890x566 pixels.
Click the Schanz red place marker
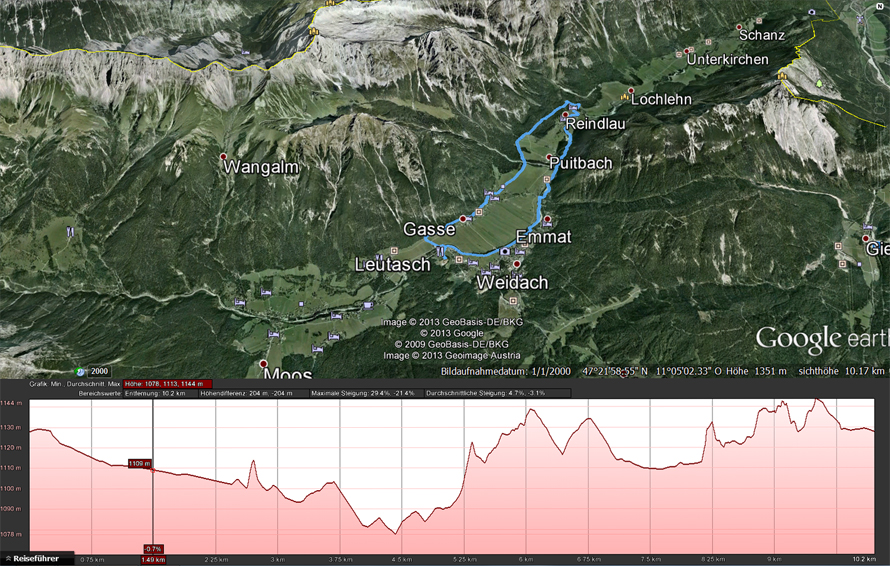(x=739, y=27)
